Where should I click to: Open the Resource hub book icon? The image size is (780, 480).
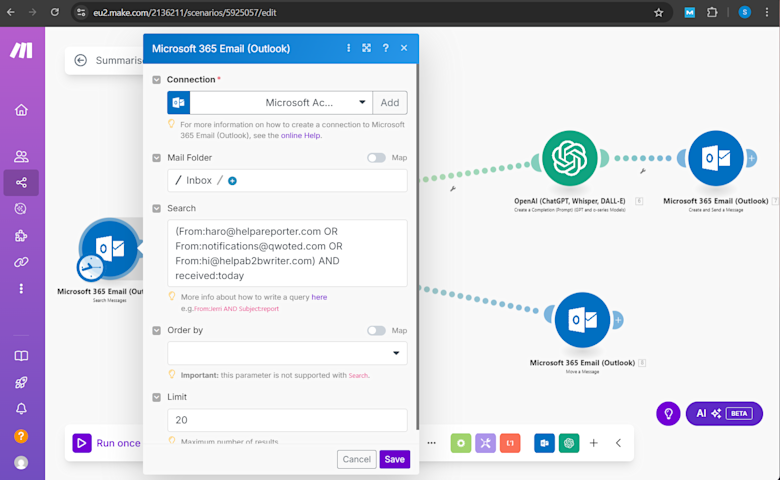coord(21,356)
